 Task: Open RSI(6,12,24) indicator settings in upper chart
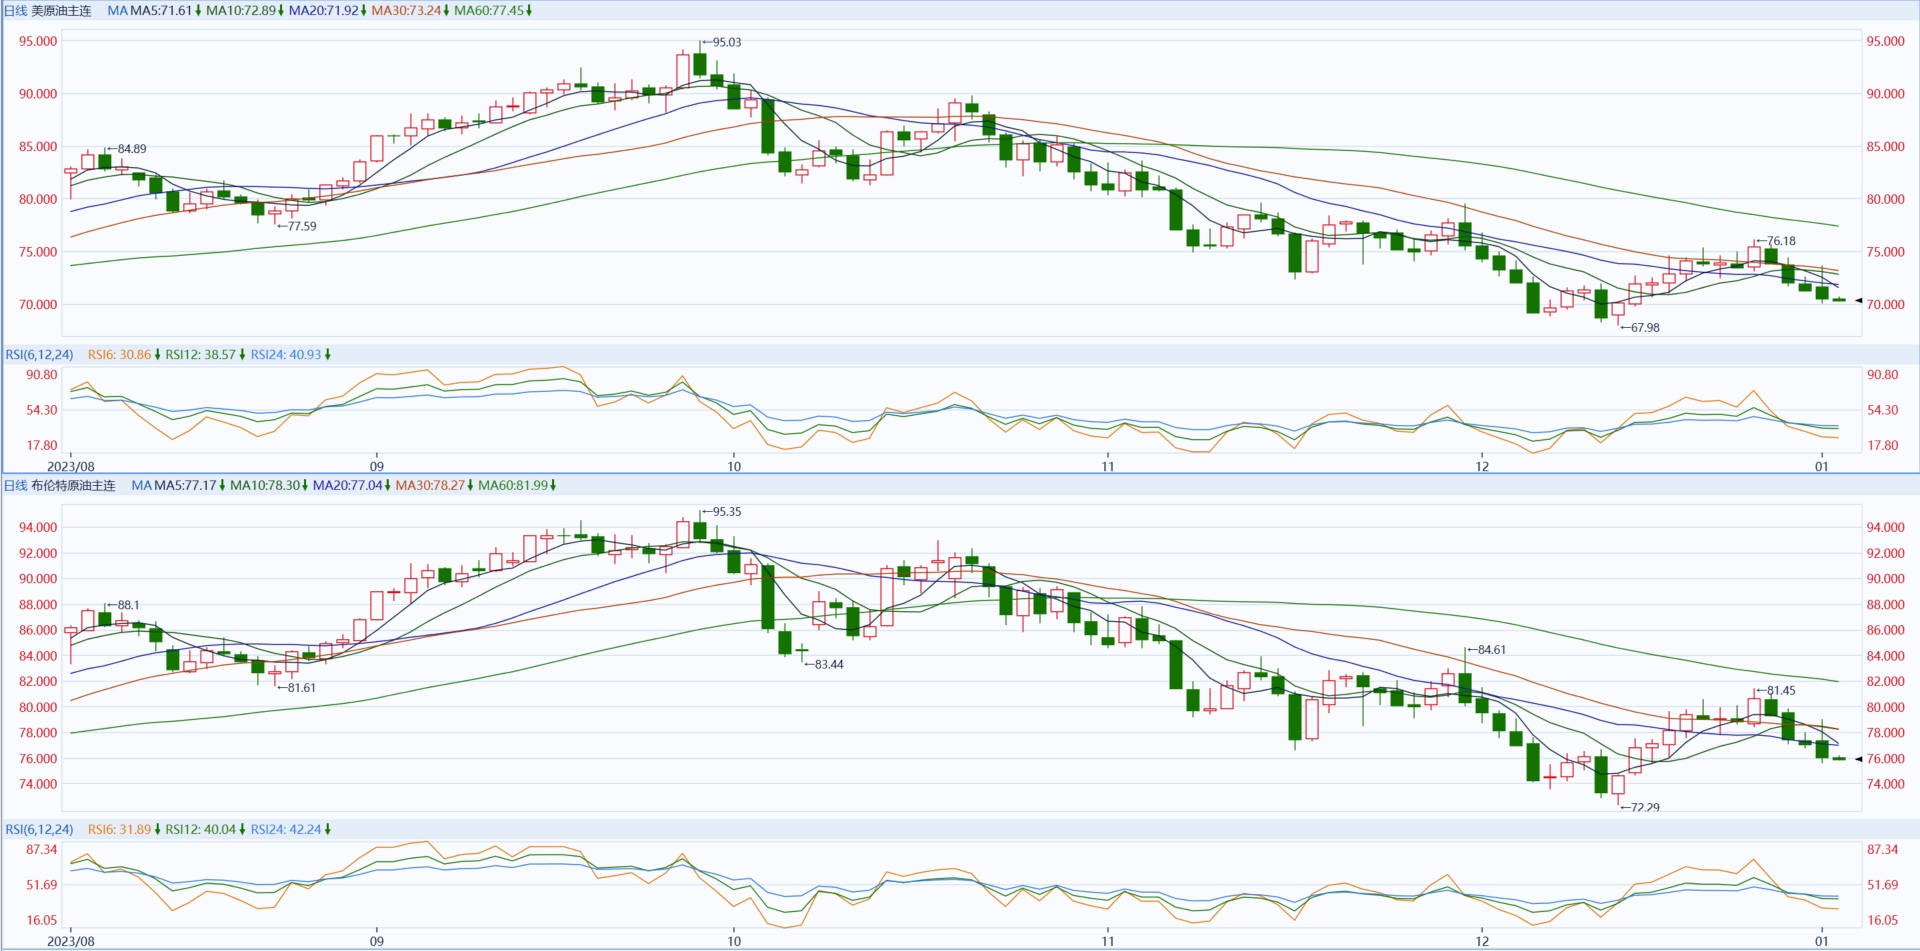(39, 355)
